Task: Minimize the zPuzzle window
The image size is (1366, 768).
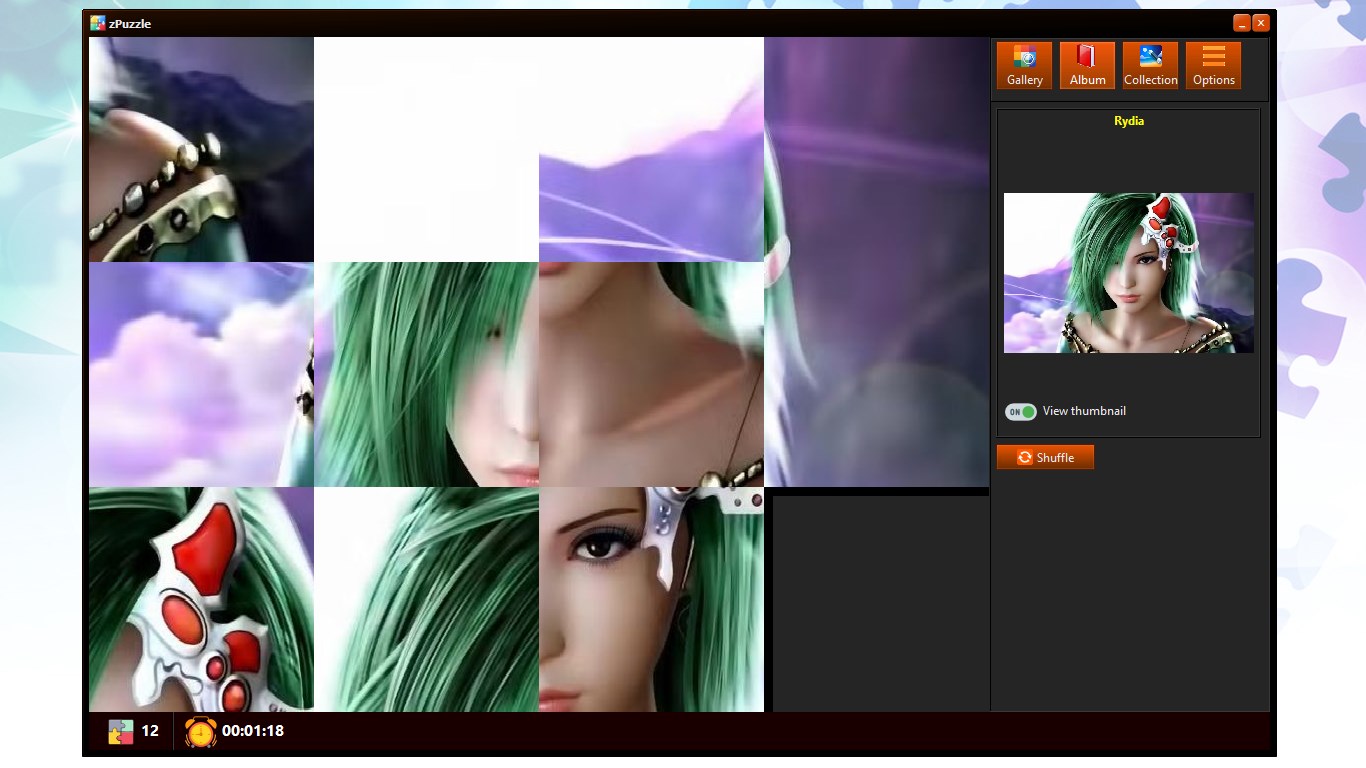Action: (x=1242, y=23)
